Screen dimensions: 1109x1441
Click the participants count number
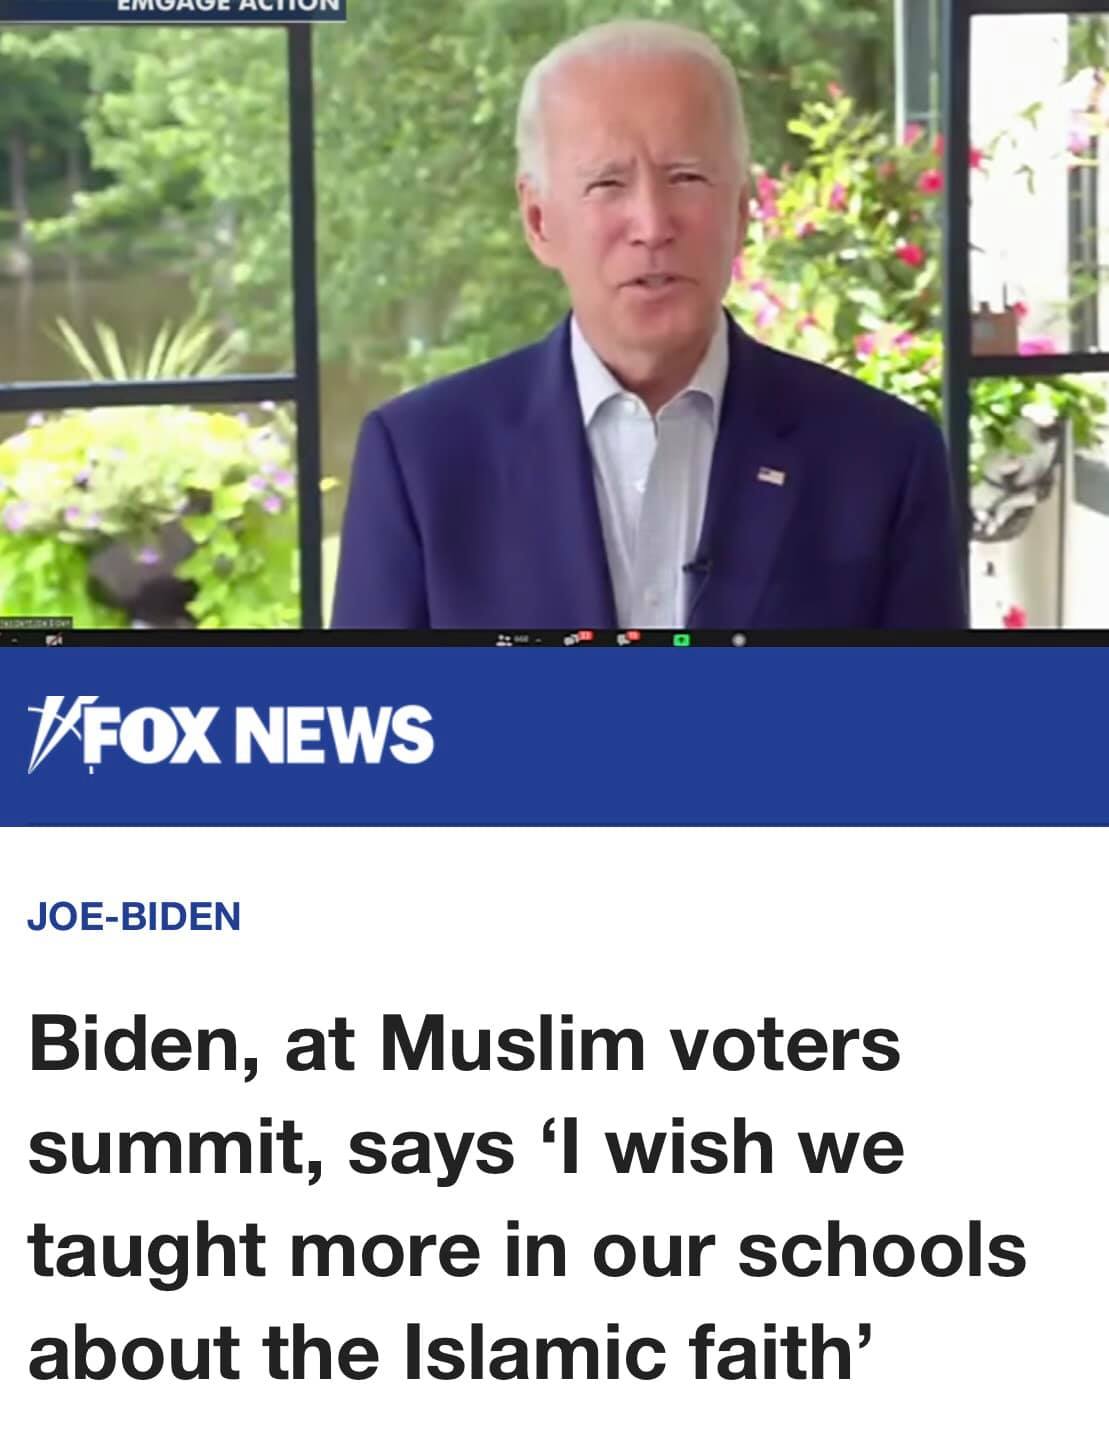[521, 639]
